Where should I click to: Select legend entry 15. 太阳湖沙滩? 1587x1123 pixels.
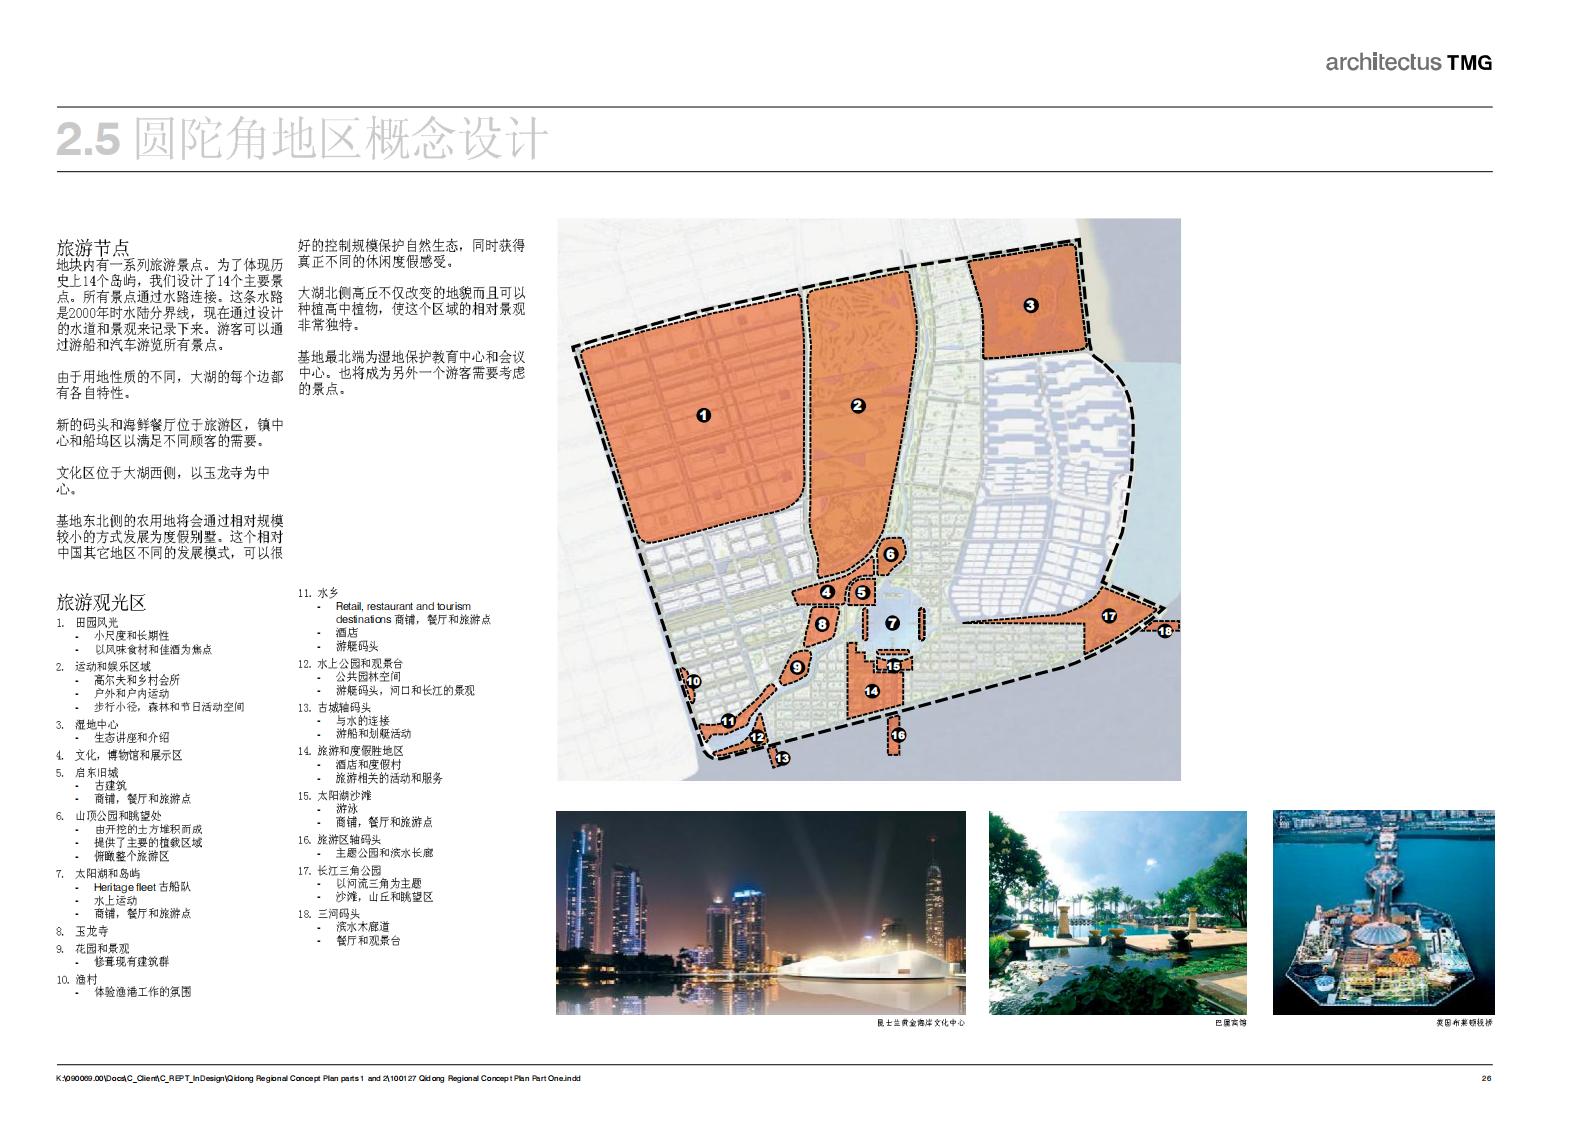point(334,795)
